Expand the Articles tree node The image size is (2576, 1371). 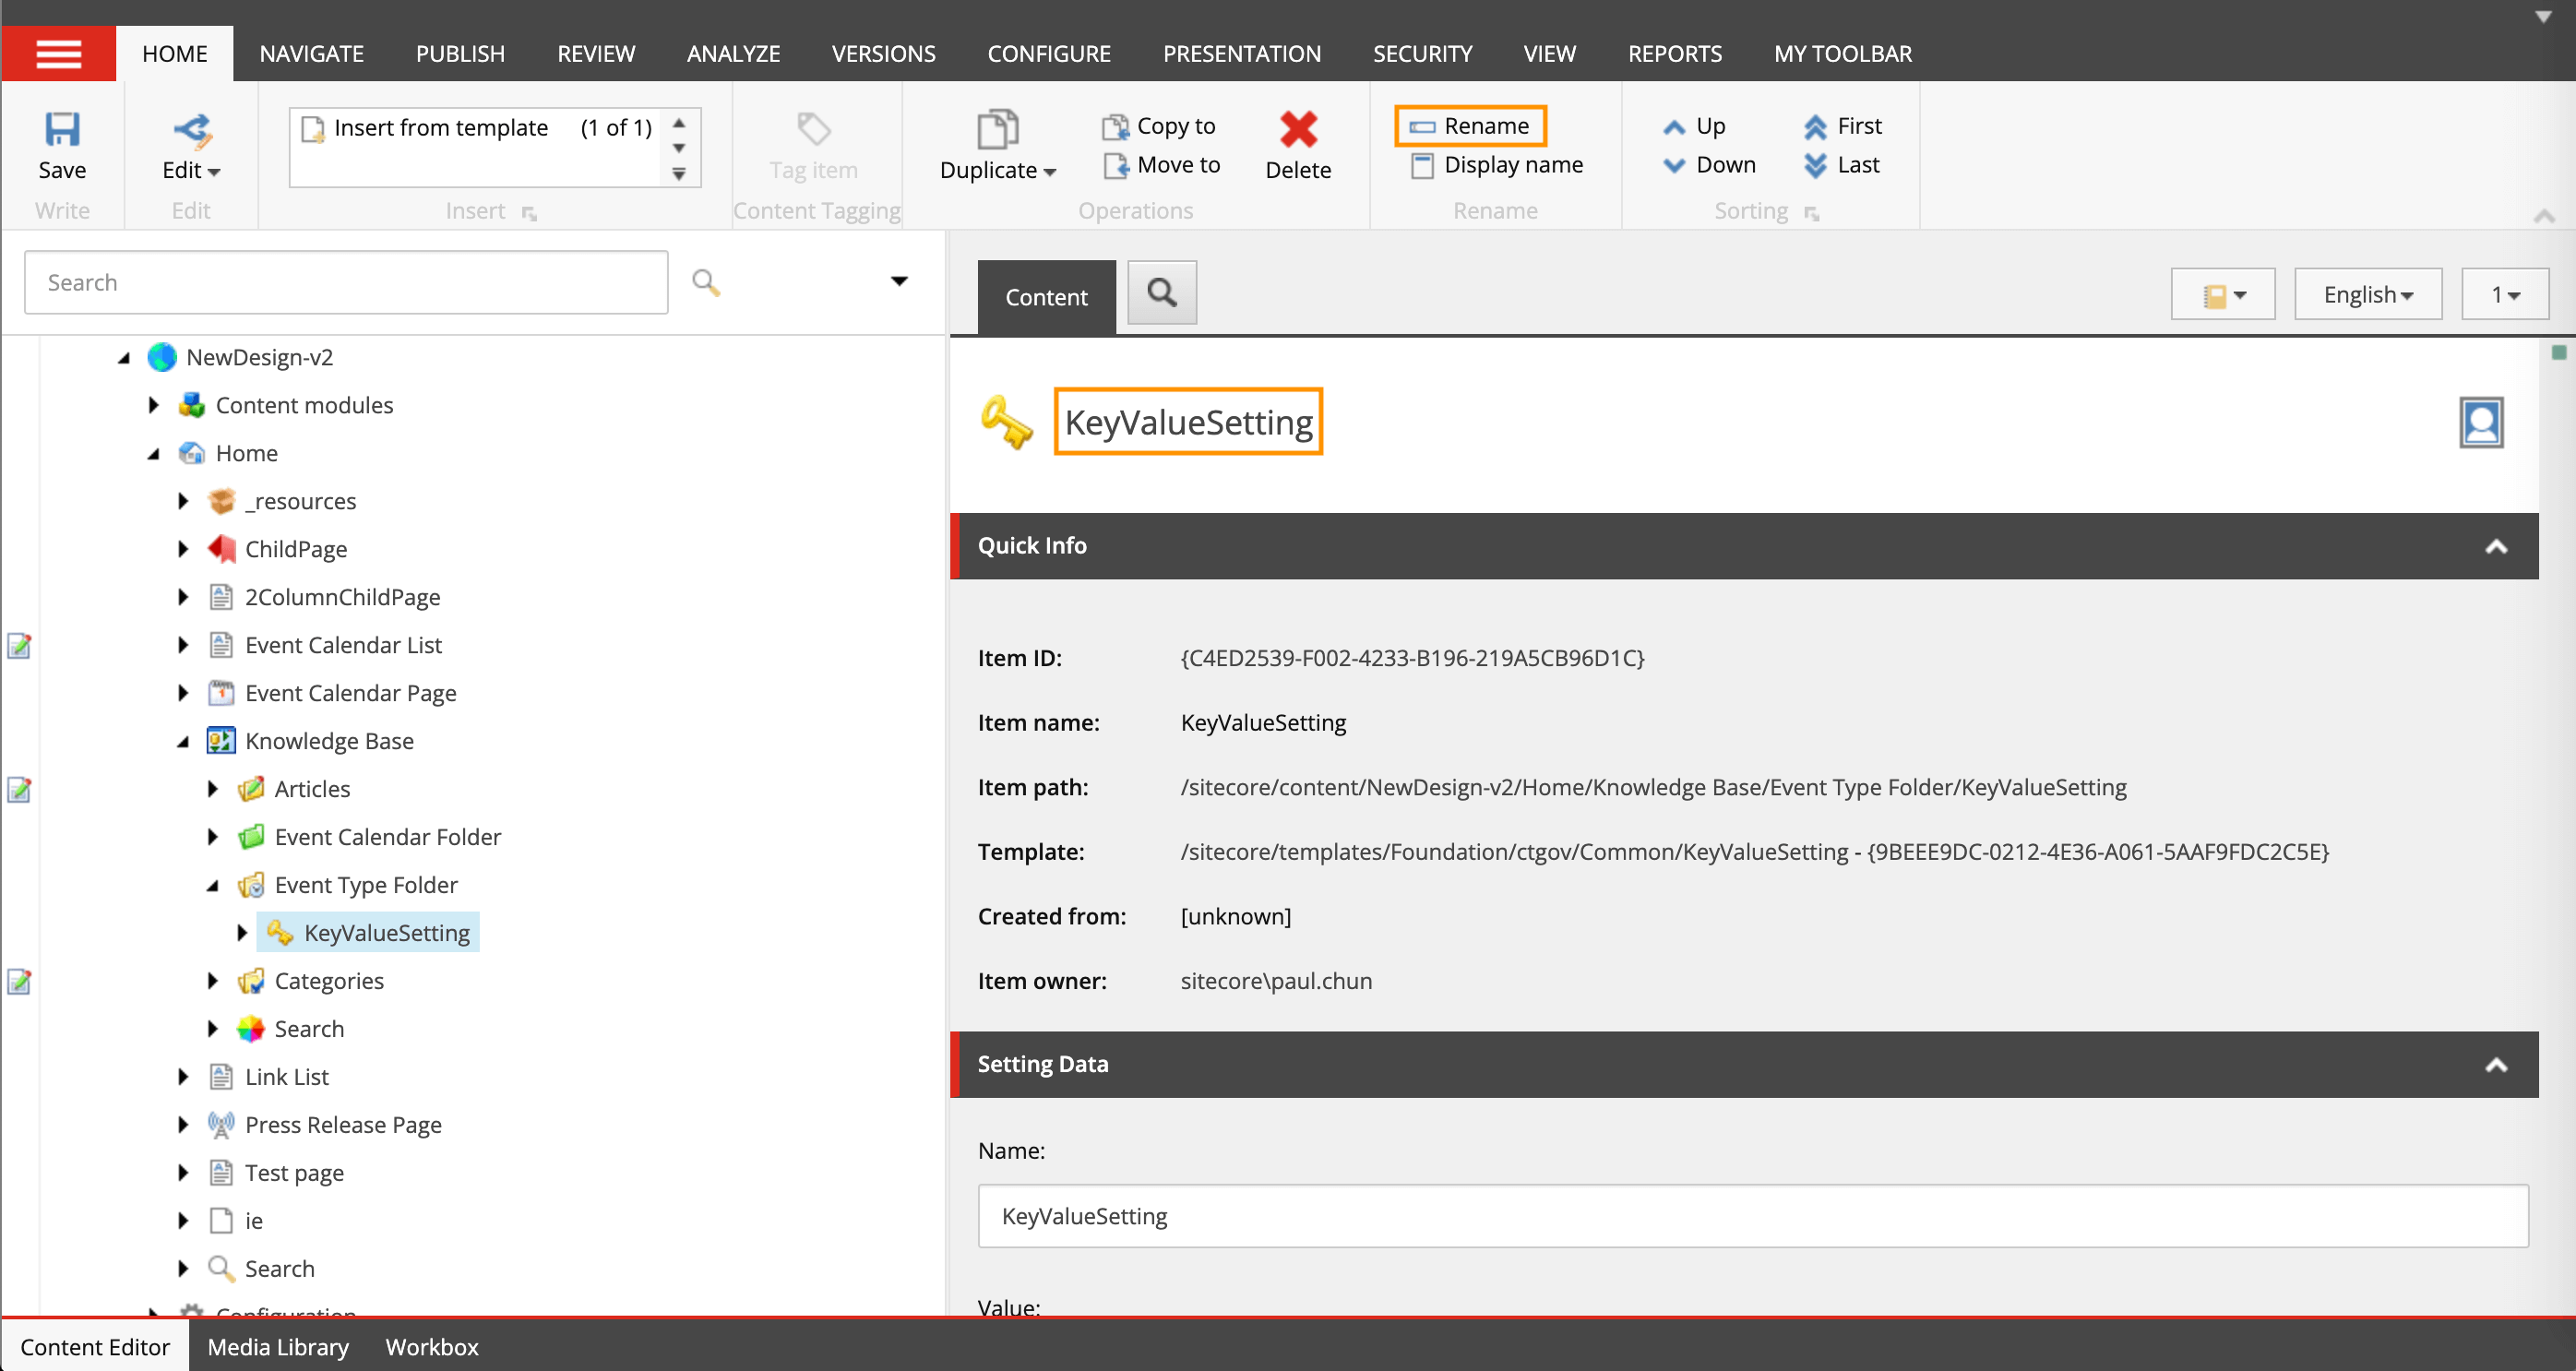[213, 789]
